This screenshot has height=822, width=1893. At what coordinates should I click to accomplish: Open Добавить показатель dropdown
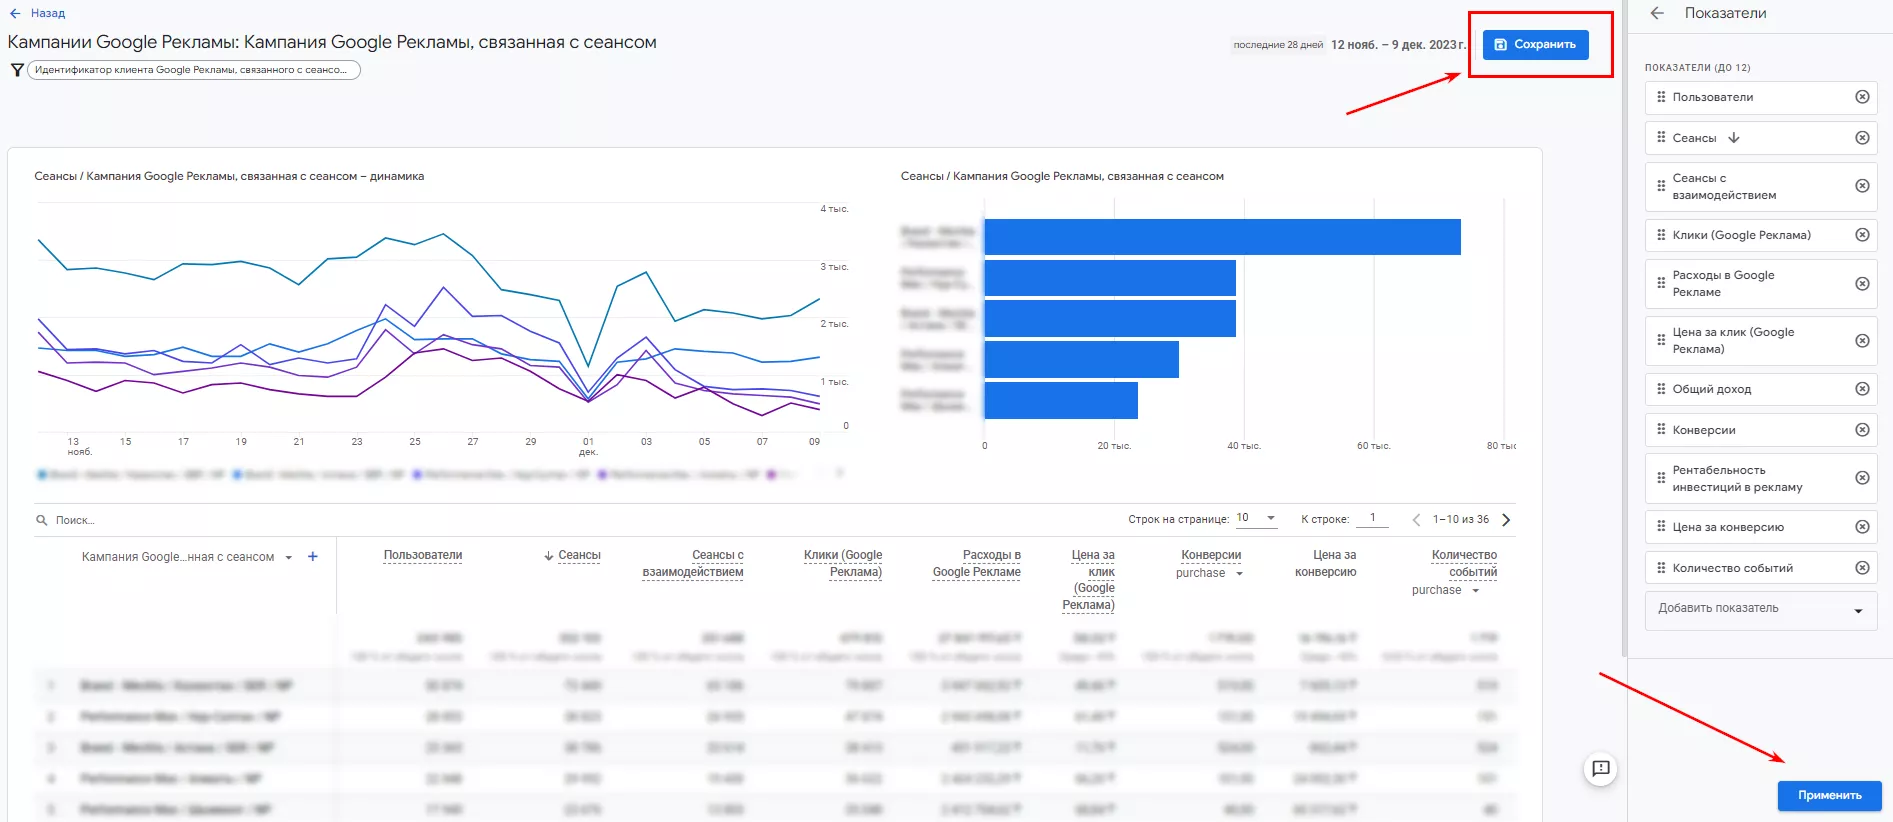click(1761, 609)
